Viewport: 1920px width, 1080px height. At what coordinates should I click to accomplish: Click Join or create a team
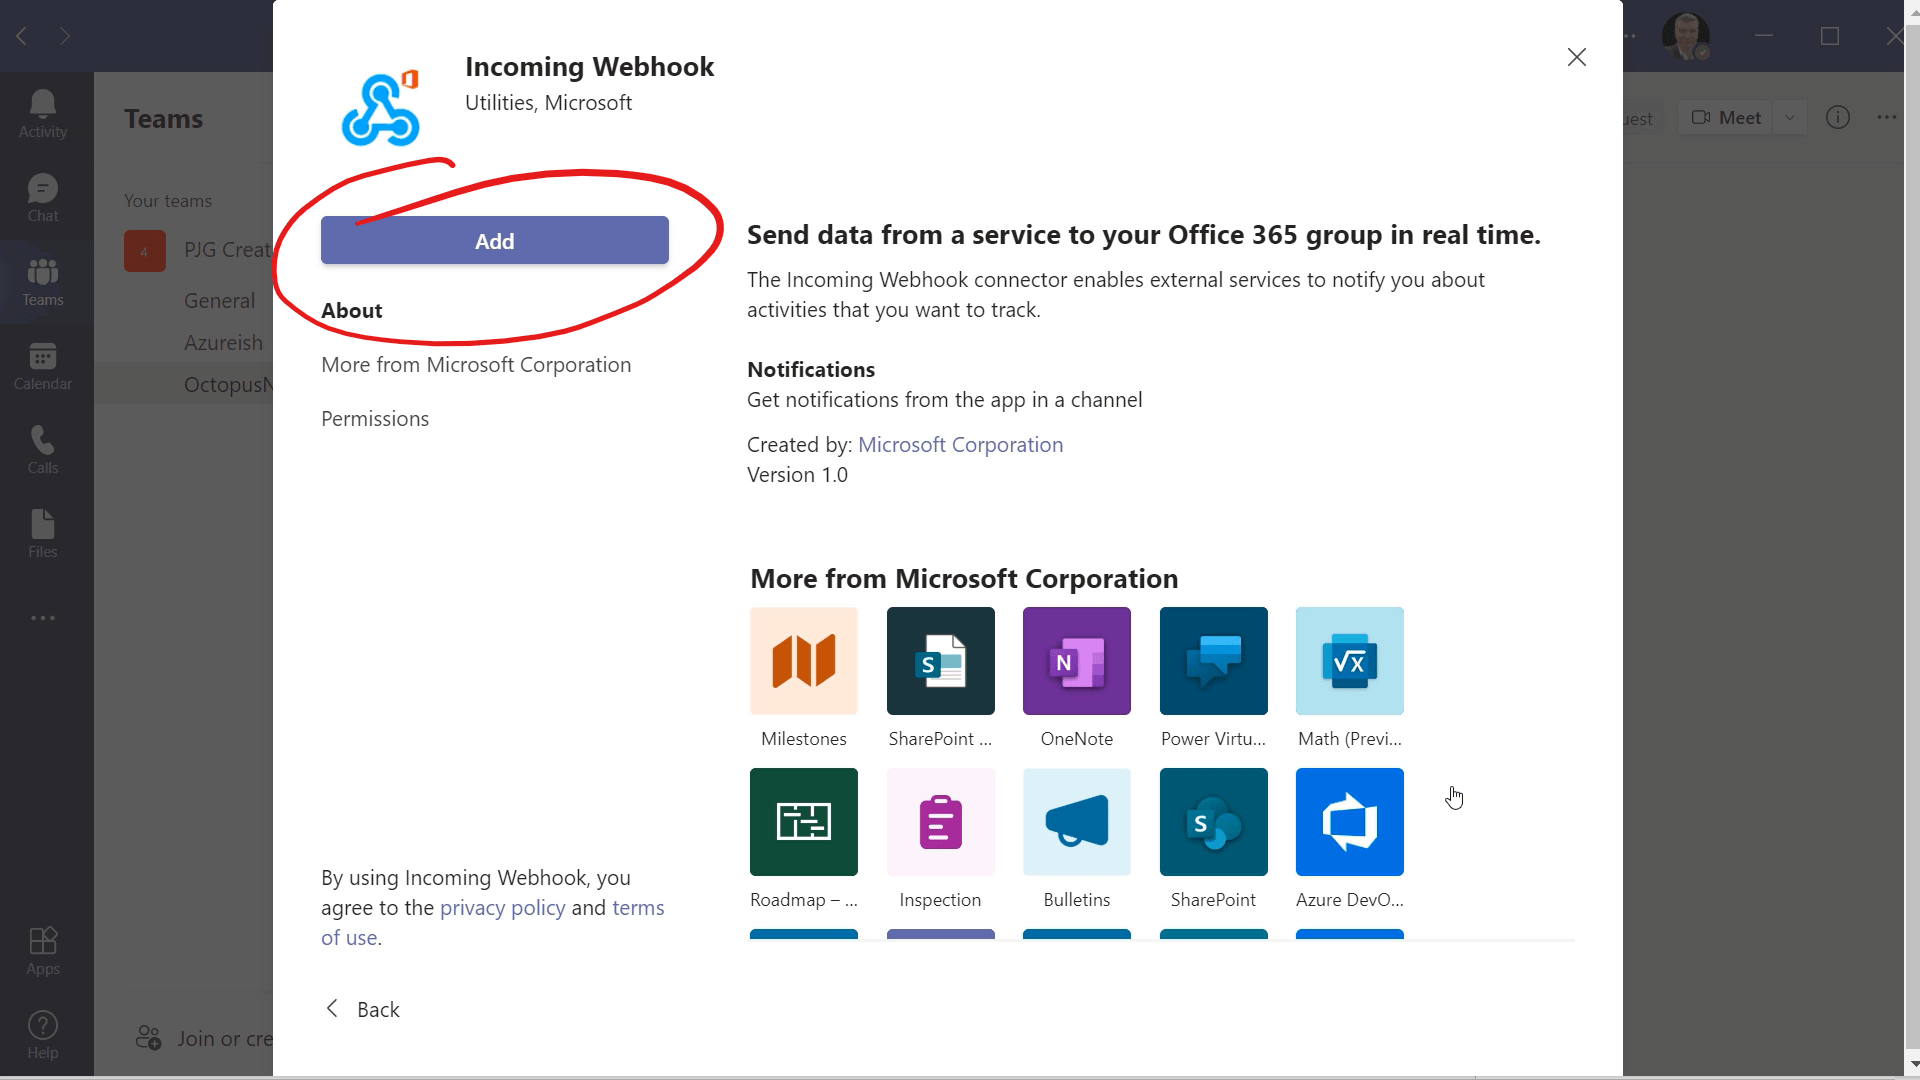pyautogui.click(x=204, y=1038)
